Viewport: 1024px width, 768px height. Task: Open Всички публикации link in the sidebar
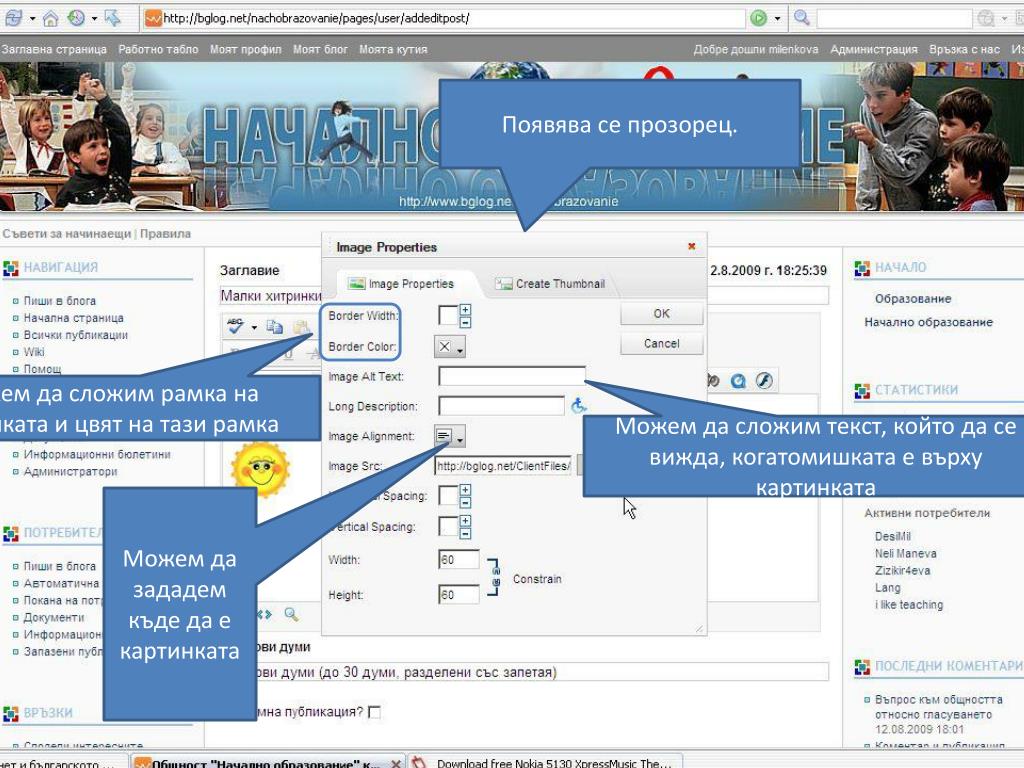pyautogui.click(x=76, y=335)
